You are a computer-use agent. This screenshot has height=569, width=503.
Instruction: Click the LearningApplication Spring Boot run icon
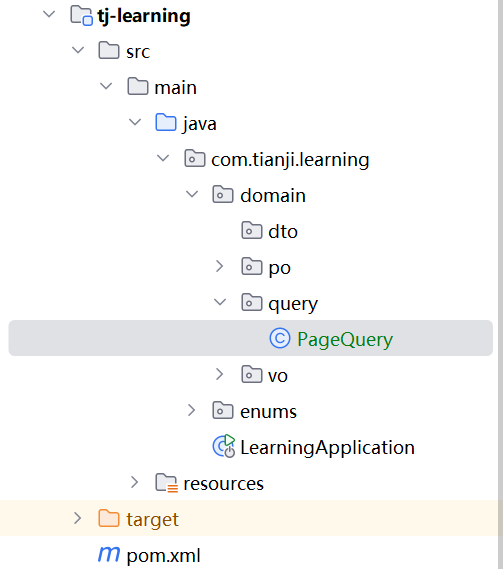224,446
